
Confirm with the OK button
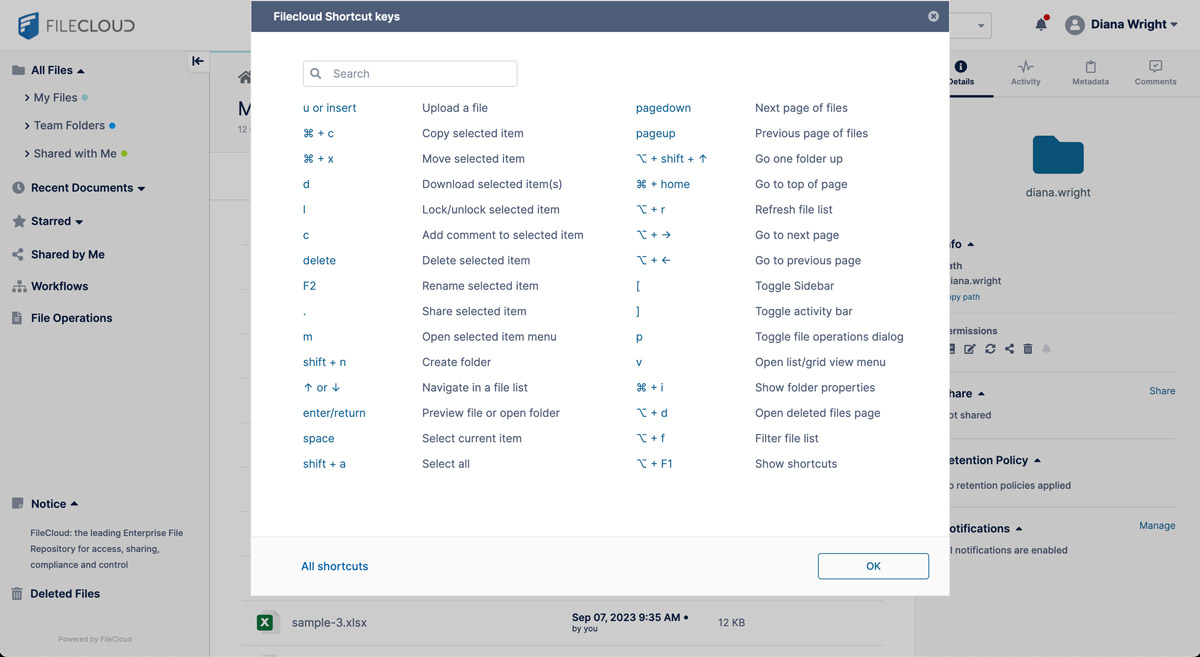point(873,566)
